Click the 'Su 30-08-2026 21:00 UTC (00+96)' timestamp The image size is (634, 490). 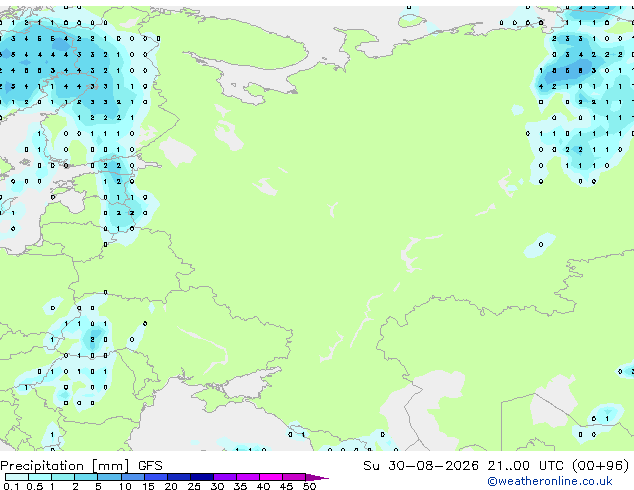click(496, 465)
